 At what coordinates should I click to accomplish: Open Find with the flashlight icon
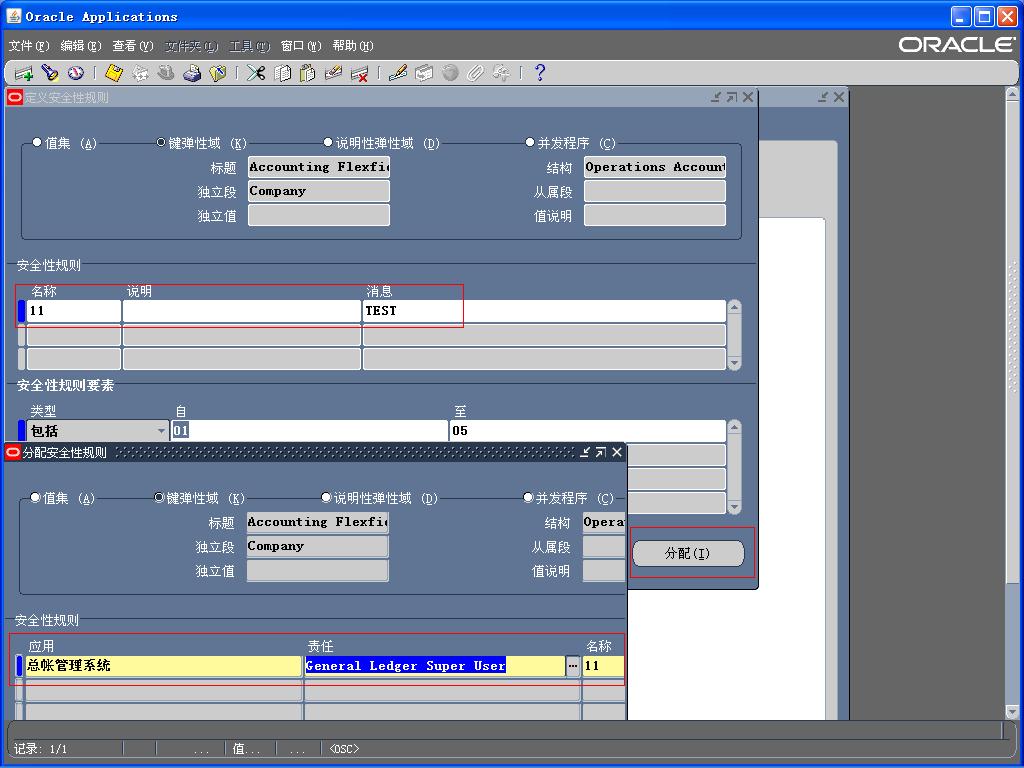tap(50, 73)
